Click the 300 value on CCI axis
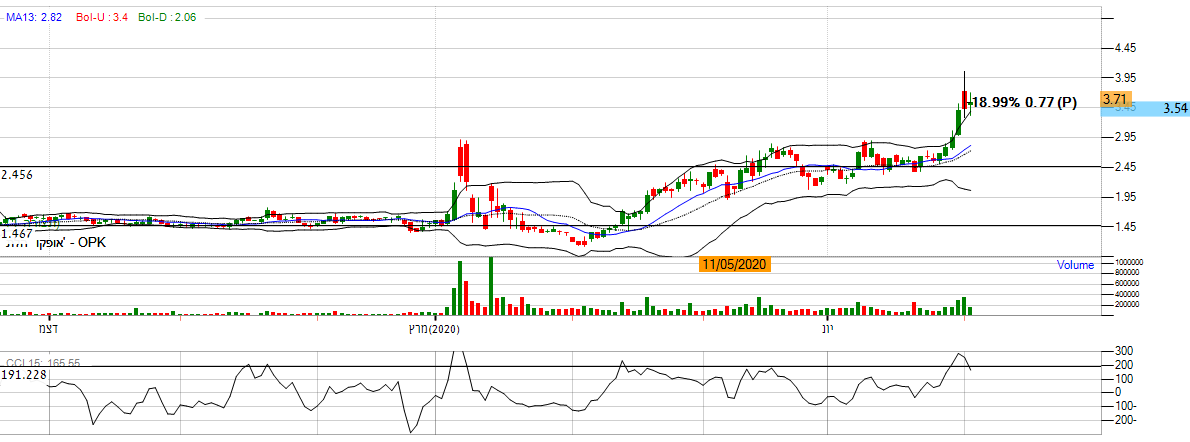Image resolution: width=1190 pixels, height=442 pixels. 1123,351
